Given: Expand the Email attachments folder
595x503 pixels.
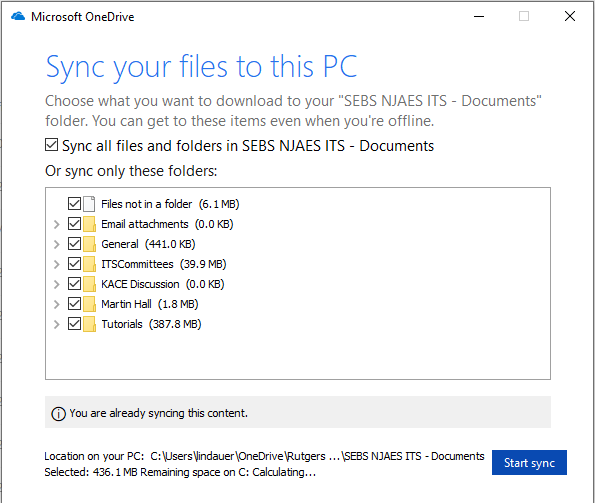Looking at the screenshot, I should tap(57, 224).
